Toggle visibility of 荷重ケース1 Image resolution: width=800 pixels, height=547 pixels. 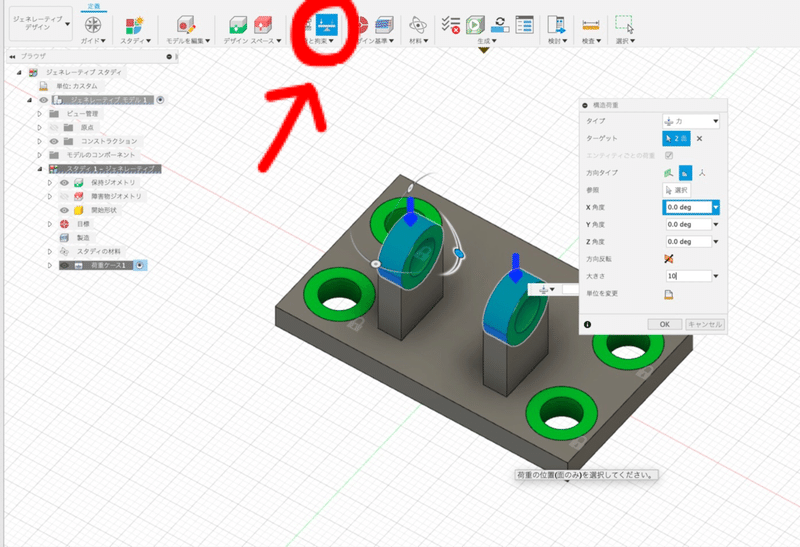[x=64, y=265]
